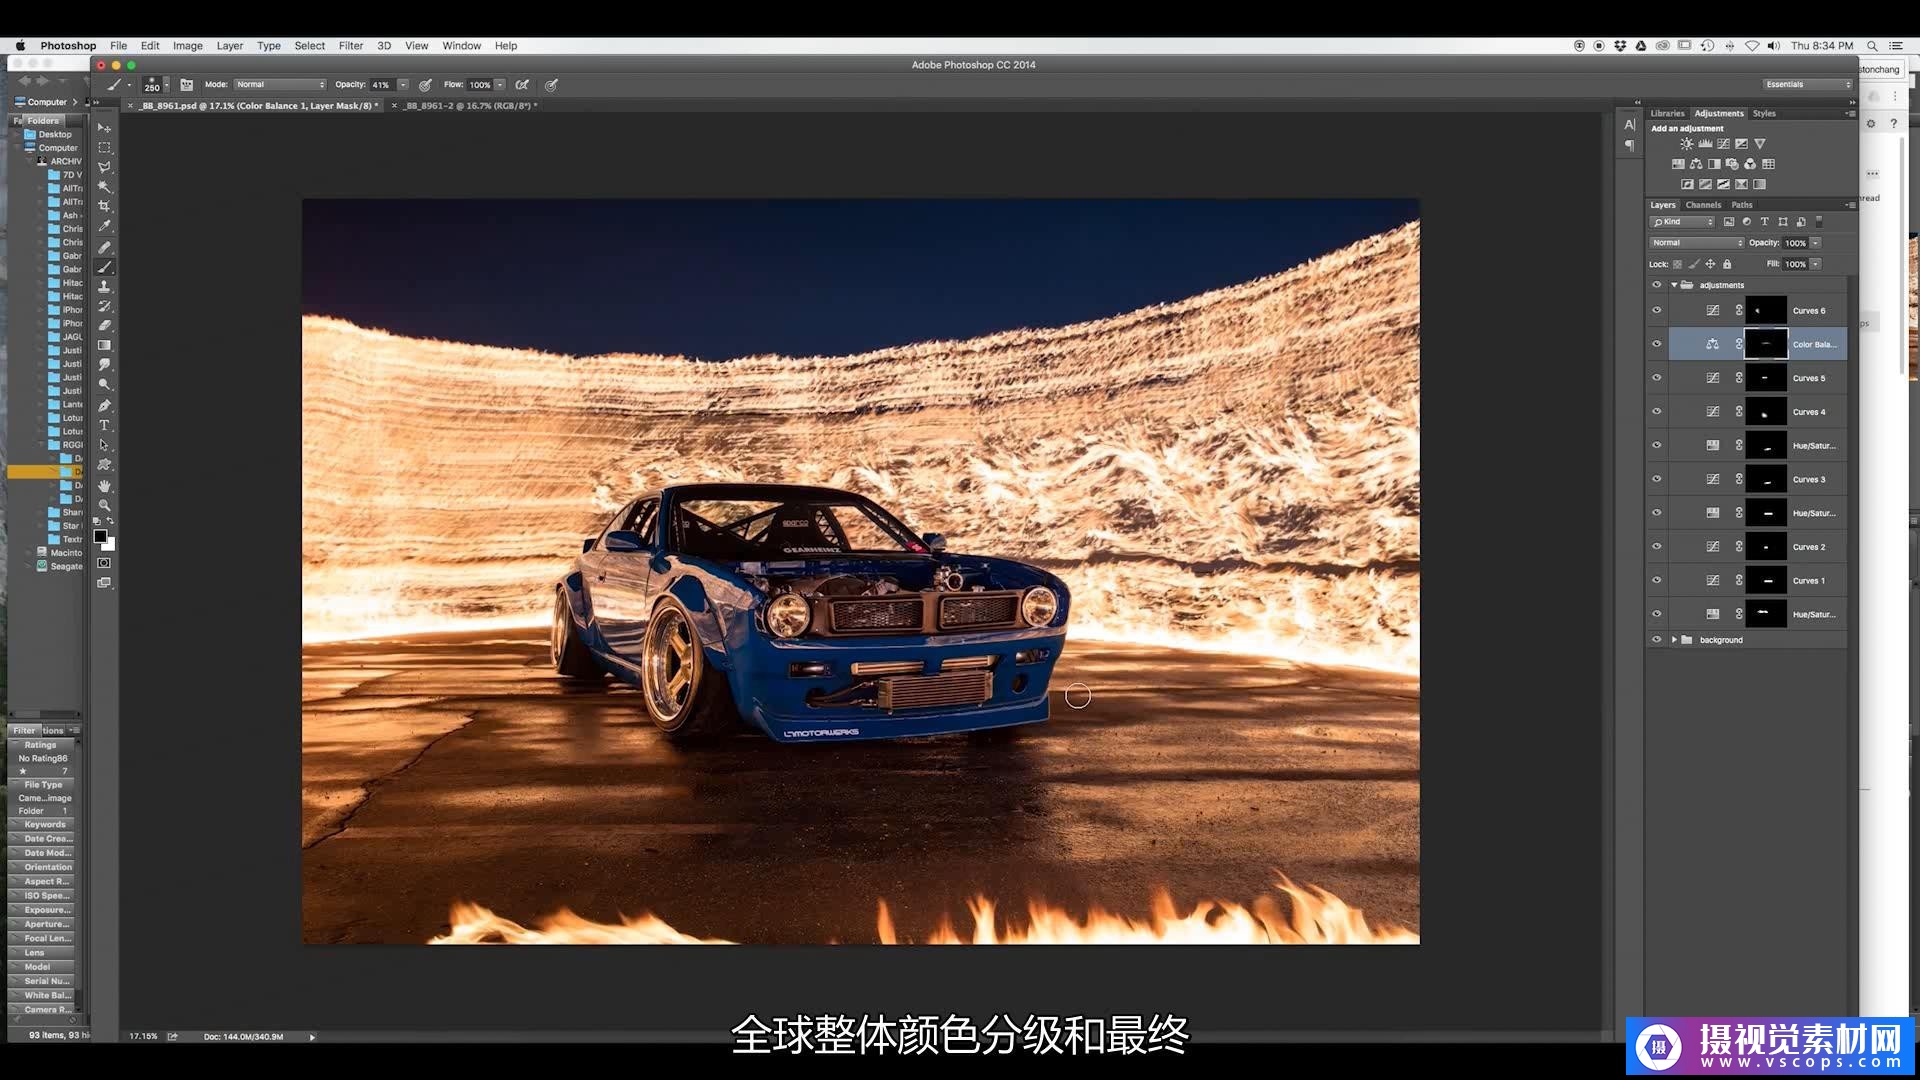Select the Magic Wand tool
Viewport: 1920px width, 1080px height.
[x=104, y=187]
